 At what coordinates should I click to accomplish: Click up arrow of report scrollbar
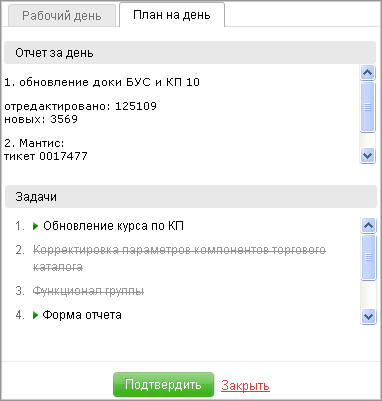click(367, 72)
